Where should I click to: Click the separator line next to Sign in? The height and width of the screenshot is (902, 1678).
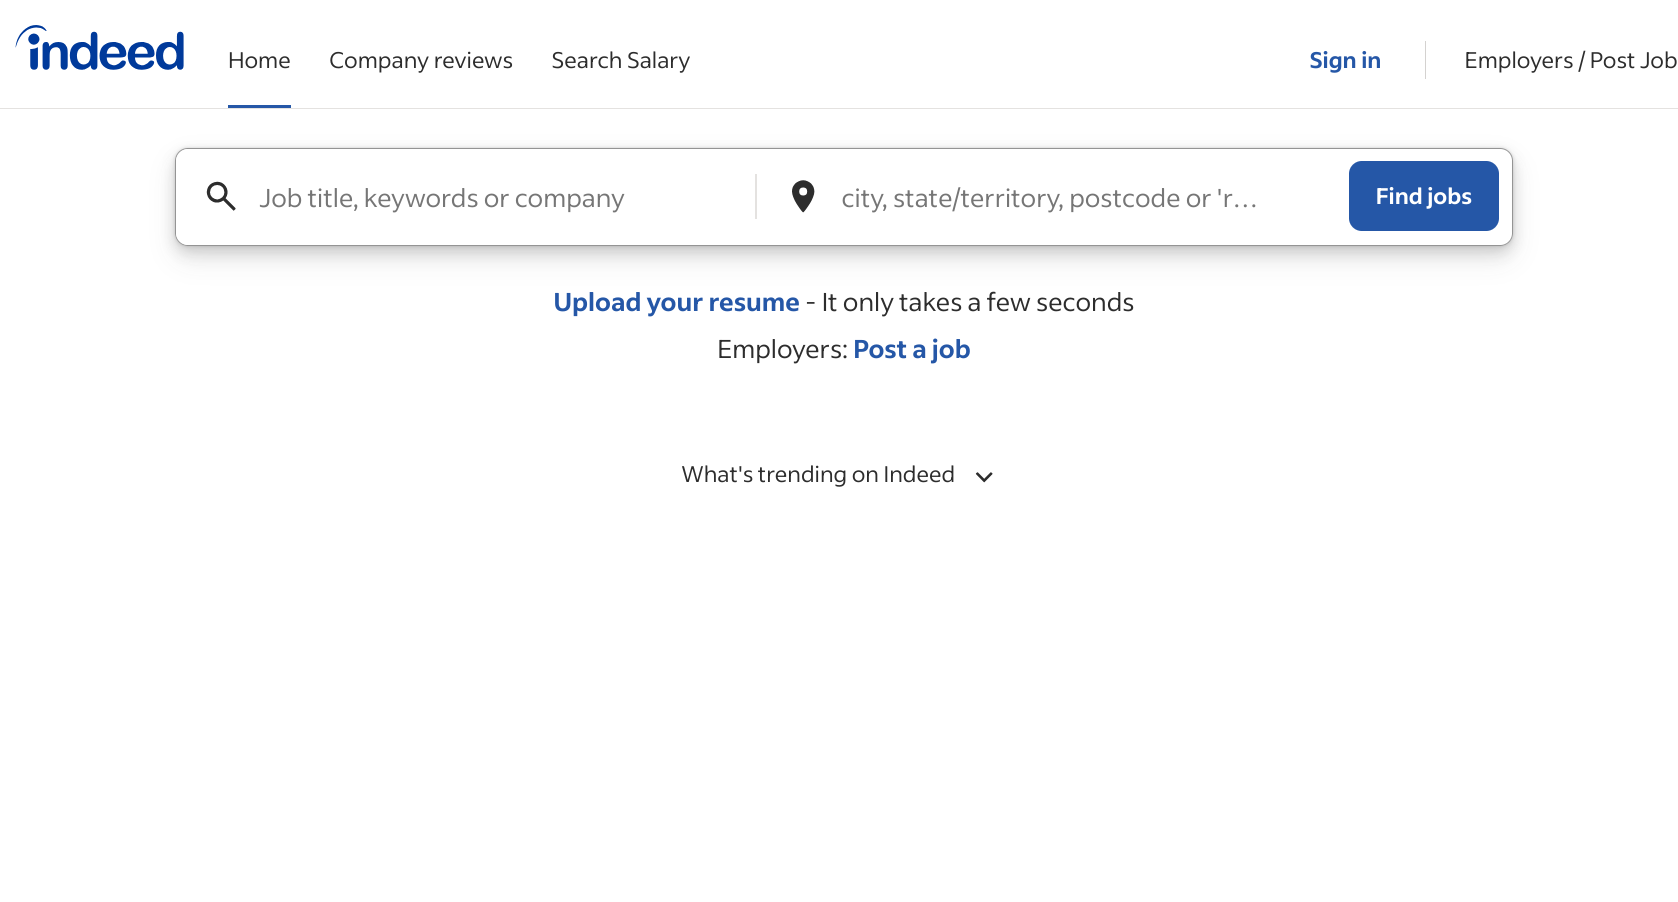pyautogui.click(x=1425, y=60)
